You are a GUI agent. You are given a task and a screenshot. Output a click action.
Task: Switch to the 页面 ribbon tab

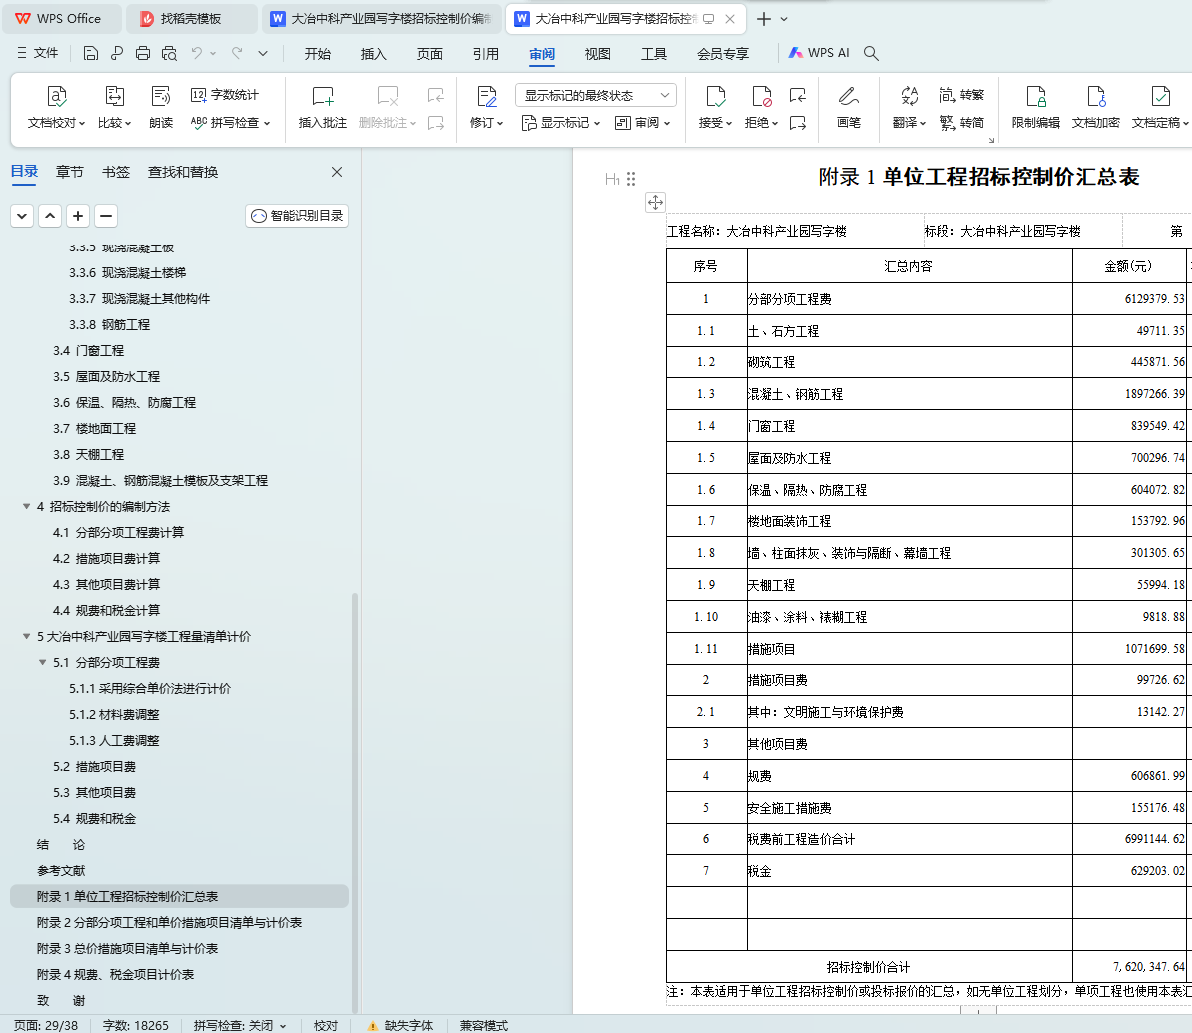430,53
